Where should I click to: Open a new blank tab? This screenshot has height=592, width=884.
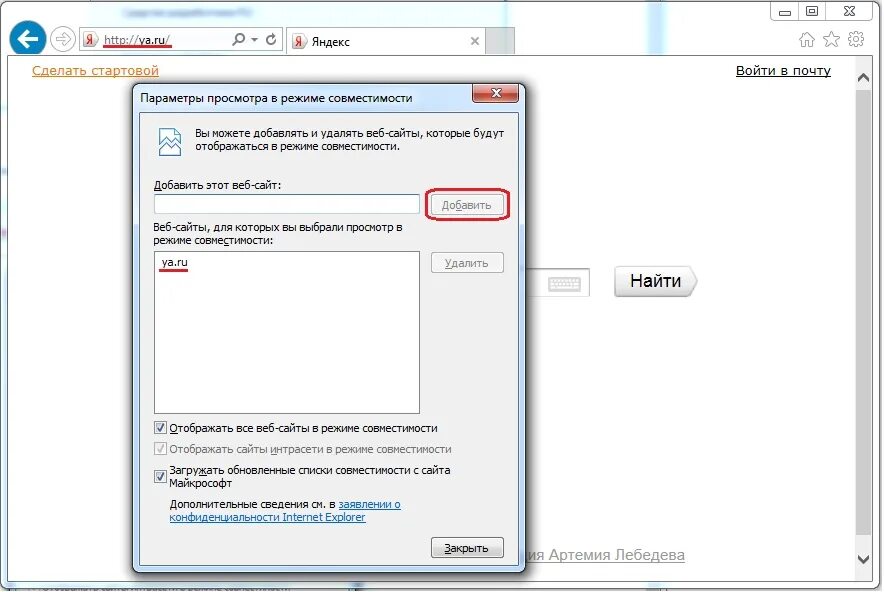[x=500, y=41]
